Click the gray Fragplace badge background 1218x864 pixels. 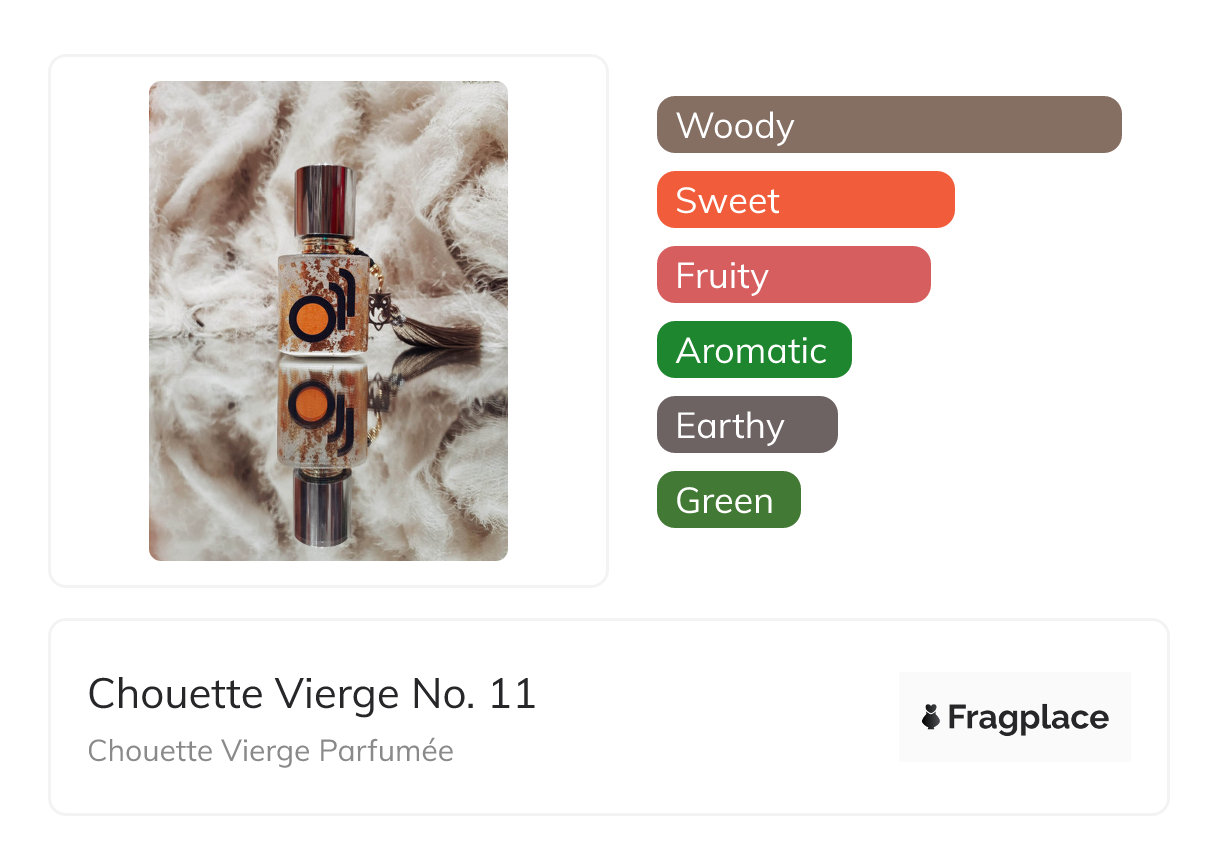coord(1015,717)
